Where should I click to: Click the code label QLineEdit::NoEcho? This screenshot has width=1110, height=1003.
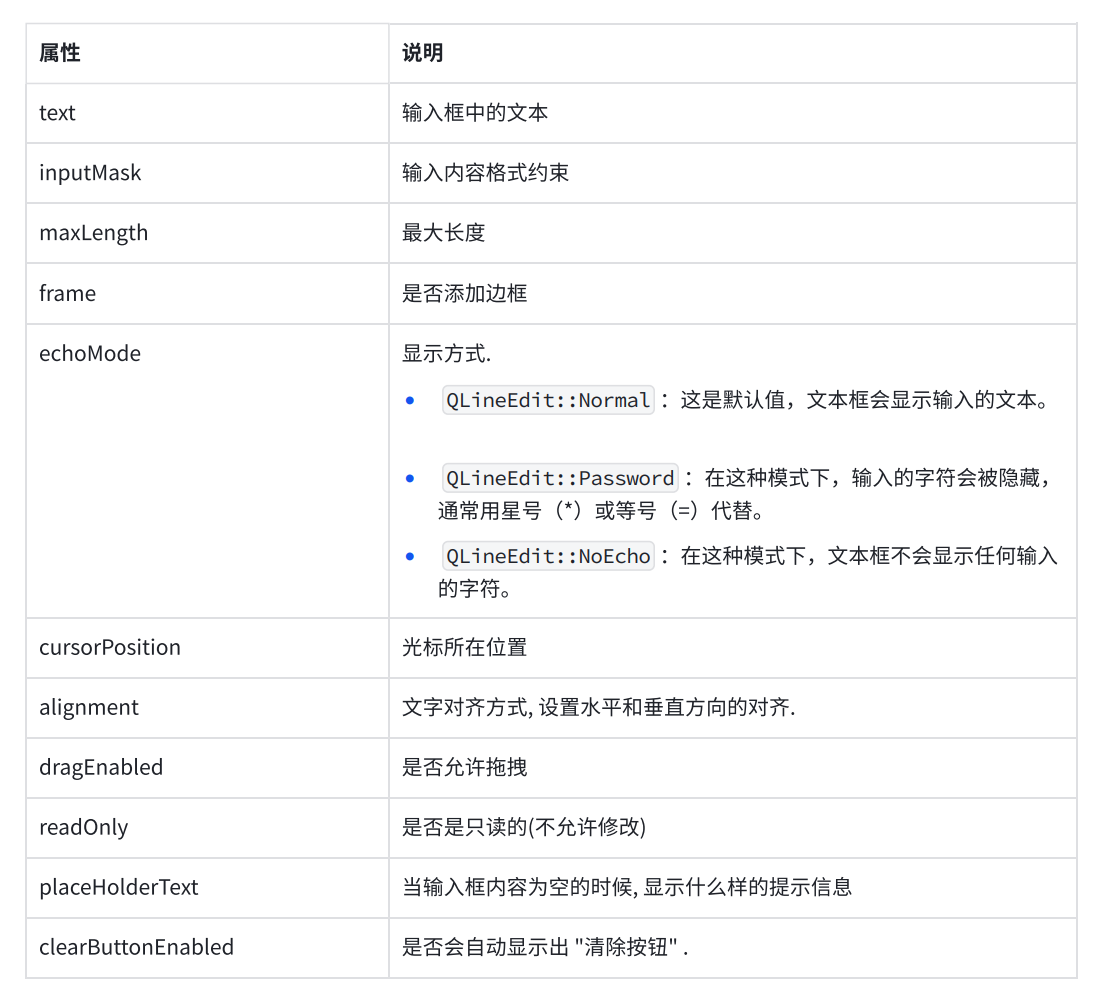pyautogui.click(x=548, y=556)
